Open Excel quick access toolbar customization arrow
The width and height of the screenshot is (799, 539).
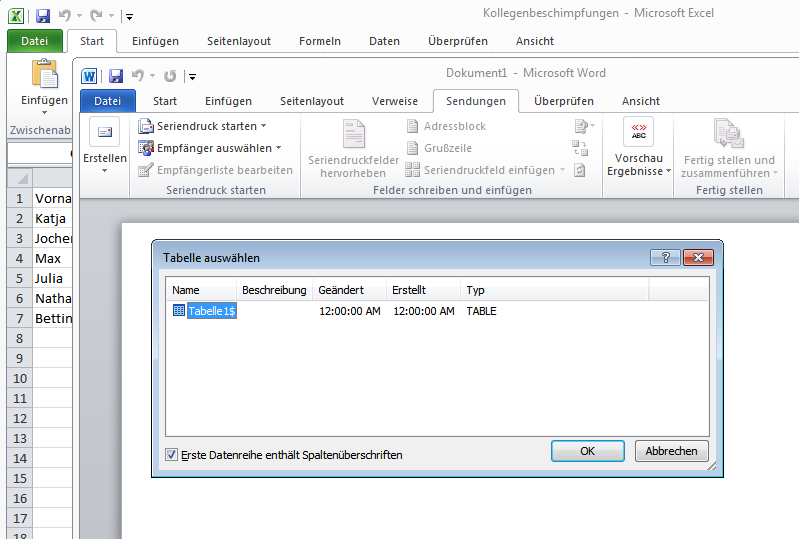tap(129, 17)
